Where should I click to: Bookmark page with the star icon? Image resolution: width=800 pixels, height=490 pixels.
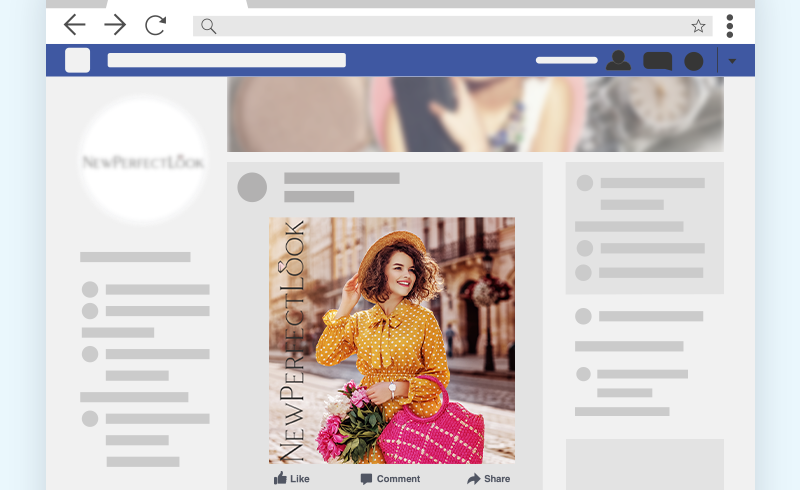698,26
